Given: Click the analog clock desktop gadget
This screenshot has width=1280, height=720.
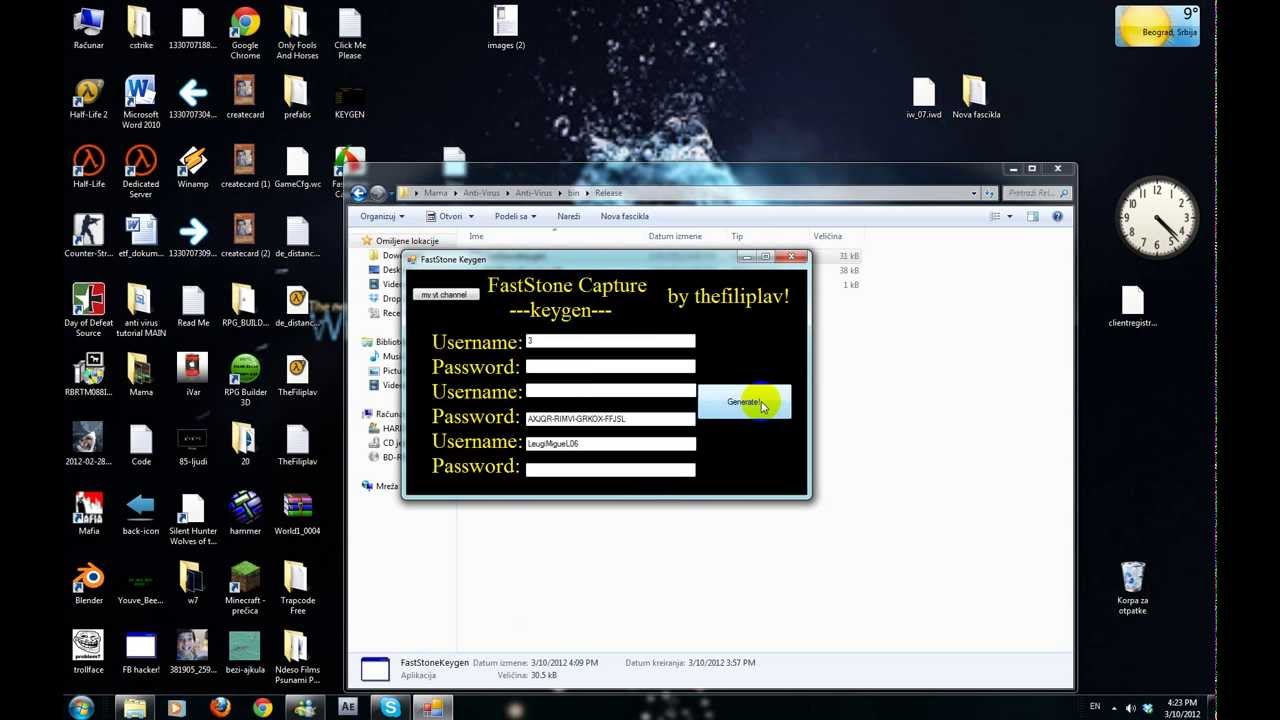Looking at the screenshot, I should pyautogui.click(x=1157, y=217).
